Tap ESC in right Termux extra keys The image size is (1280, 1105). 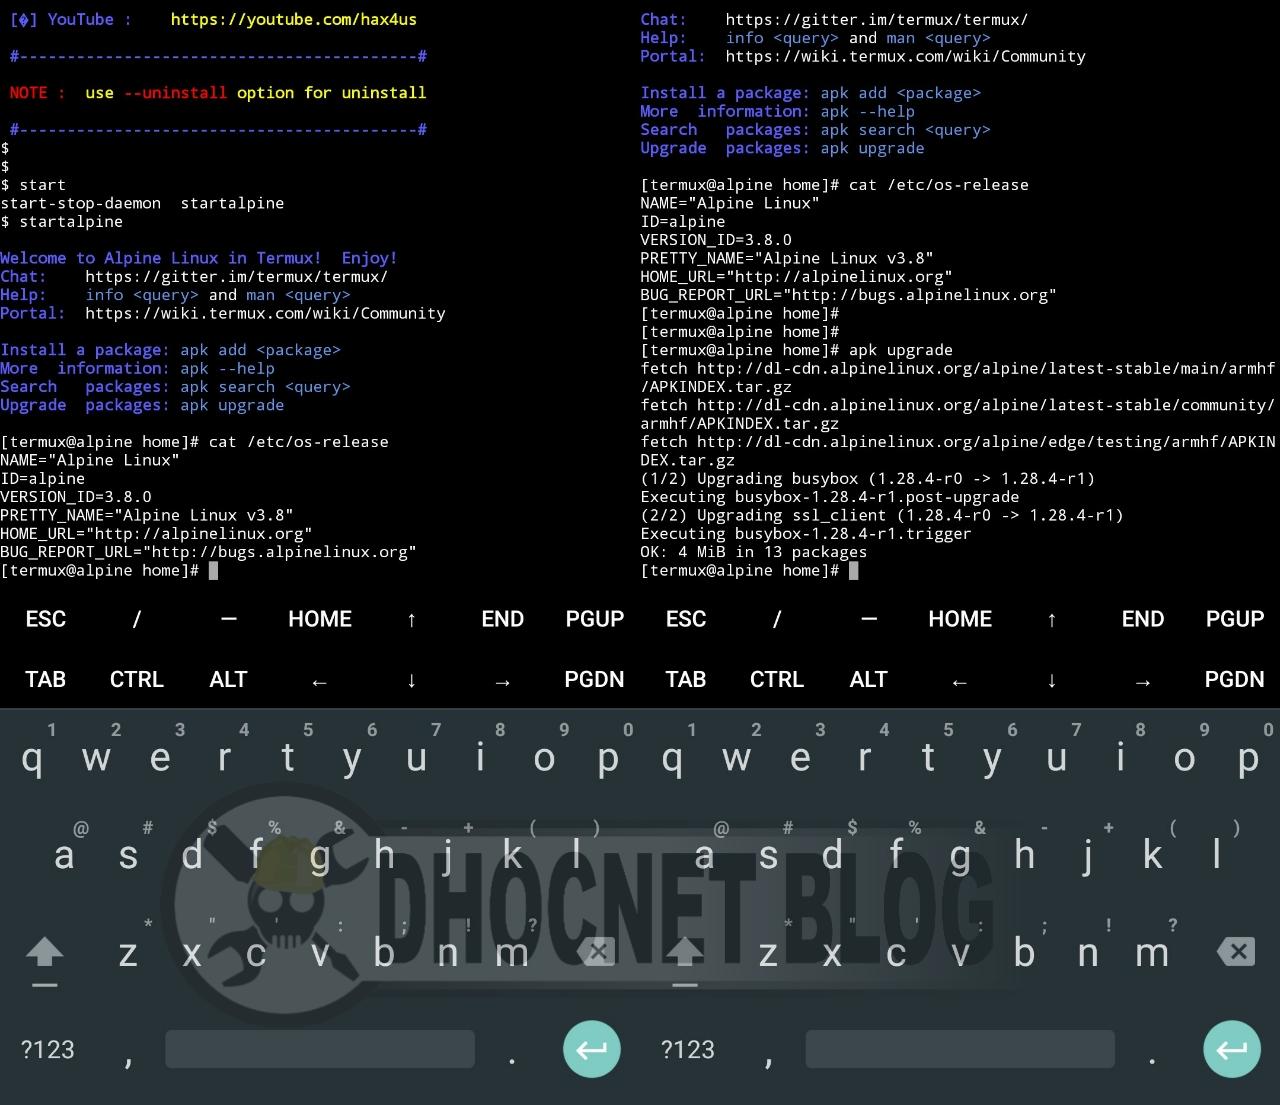point(686,619)
